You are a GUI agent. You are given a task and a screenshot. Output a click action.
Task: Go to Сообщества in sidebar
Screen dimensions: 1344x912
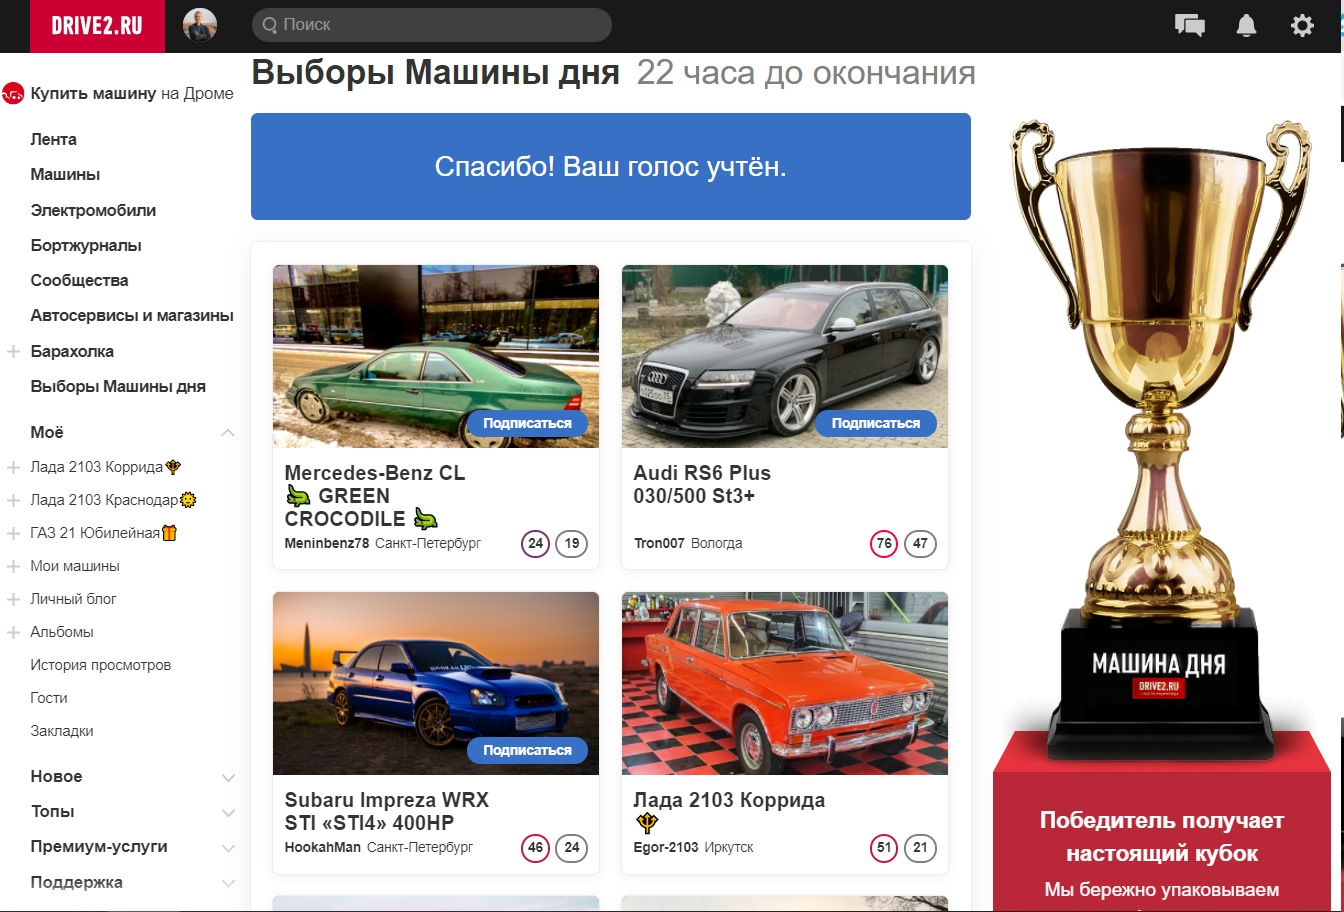click(79, 281)
